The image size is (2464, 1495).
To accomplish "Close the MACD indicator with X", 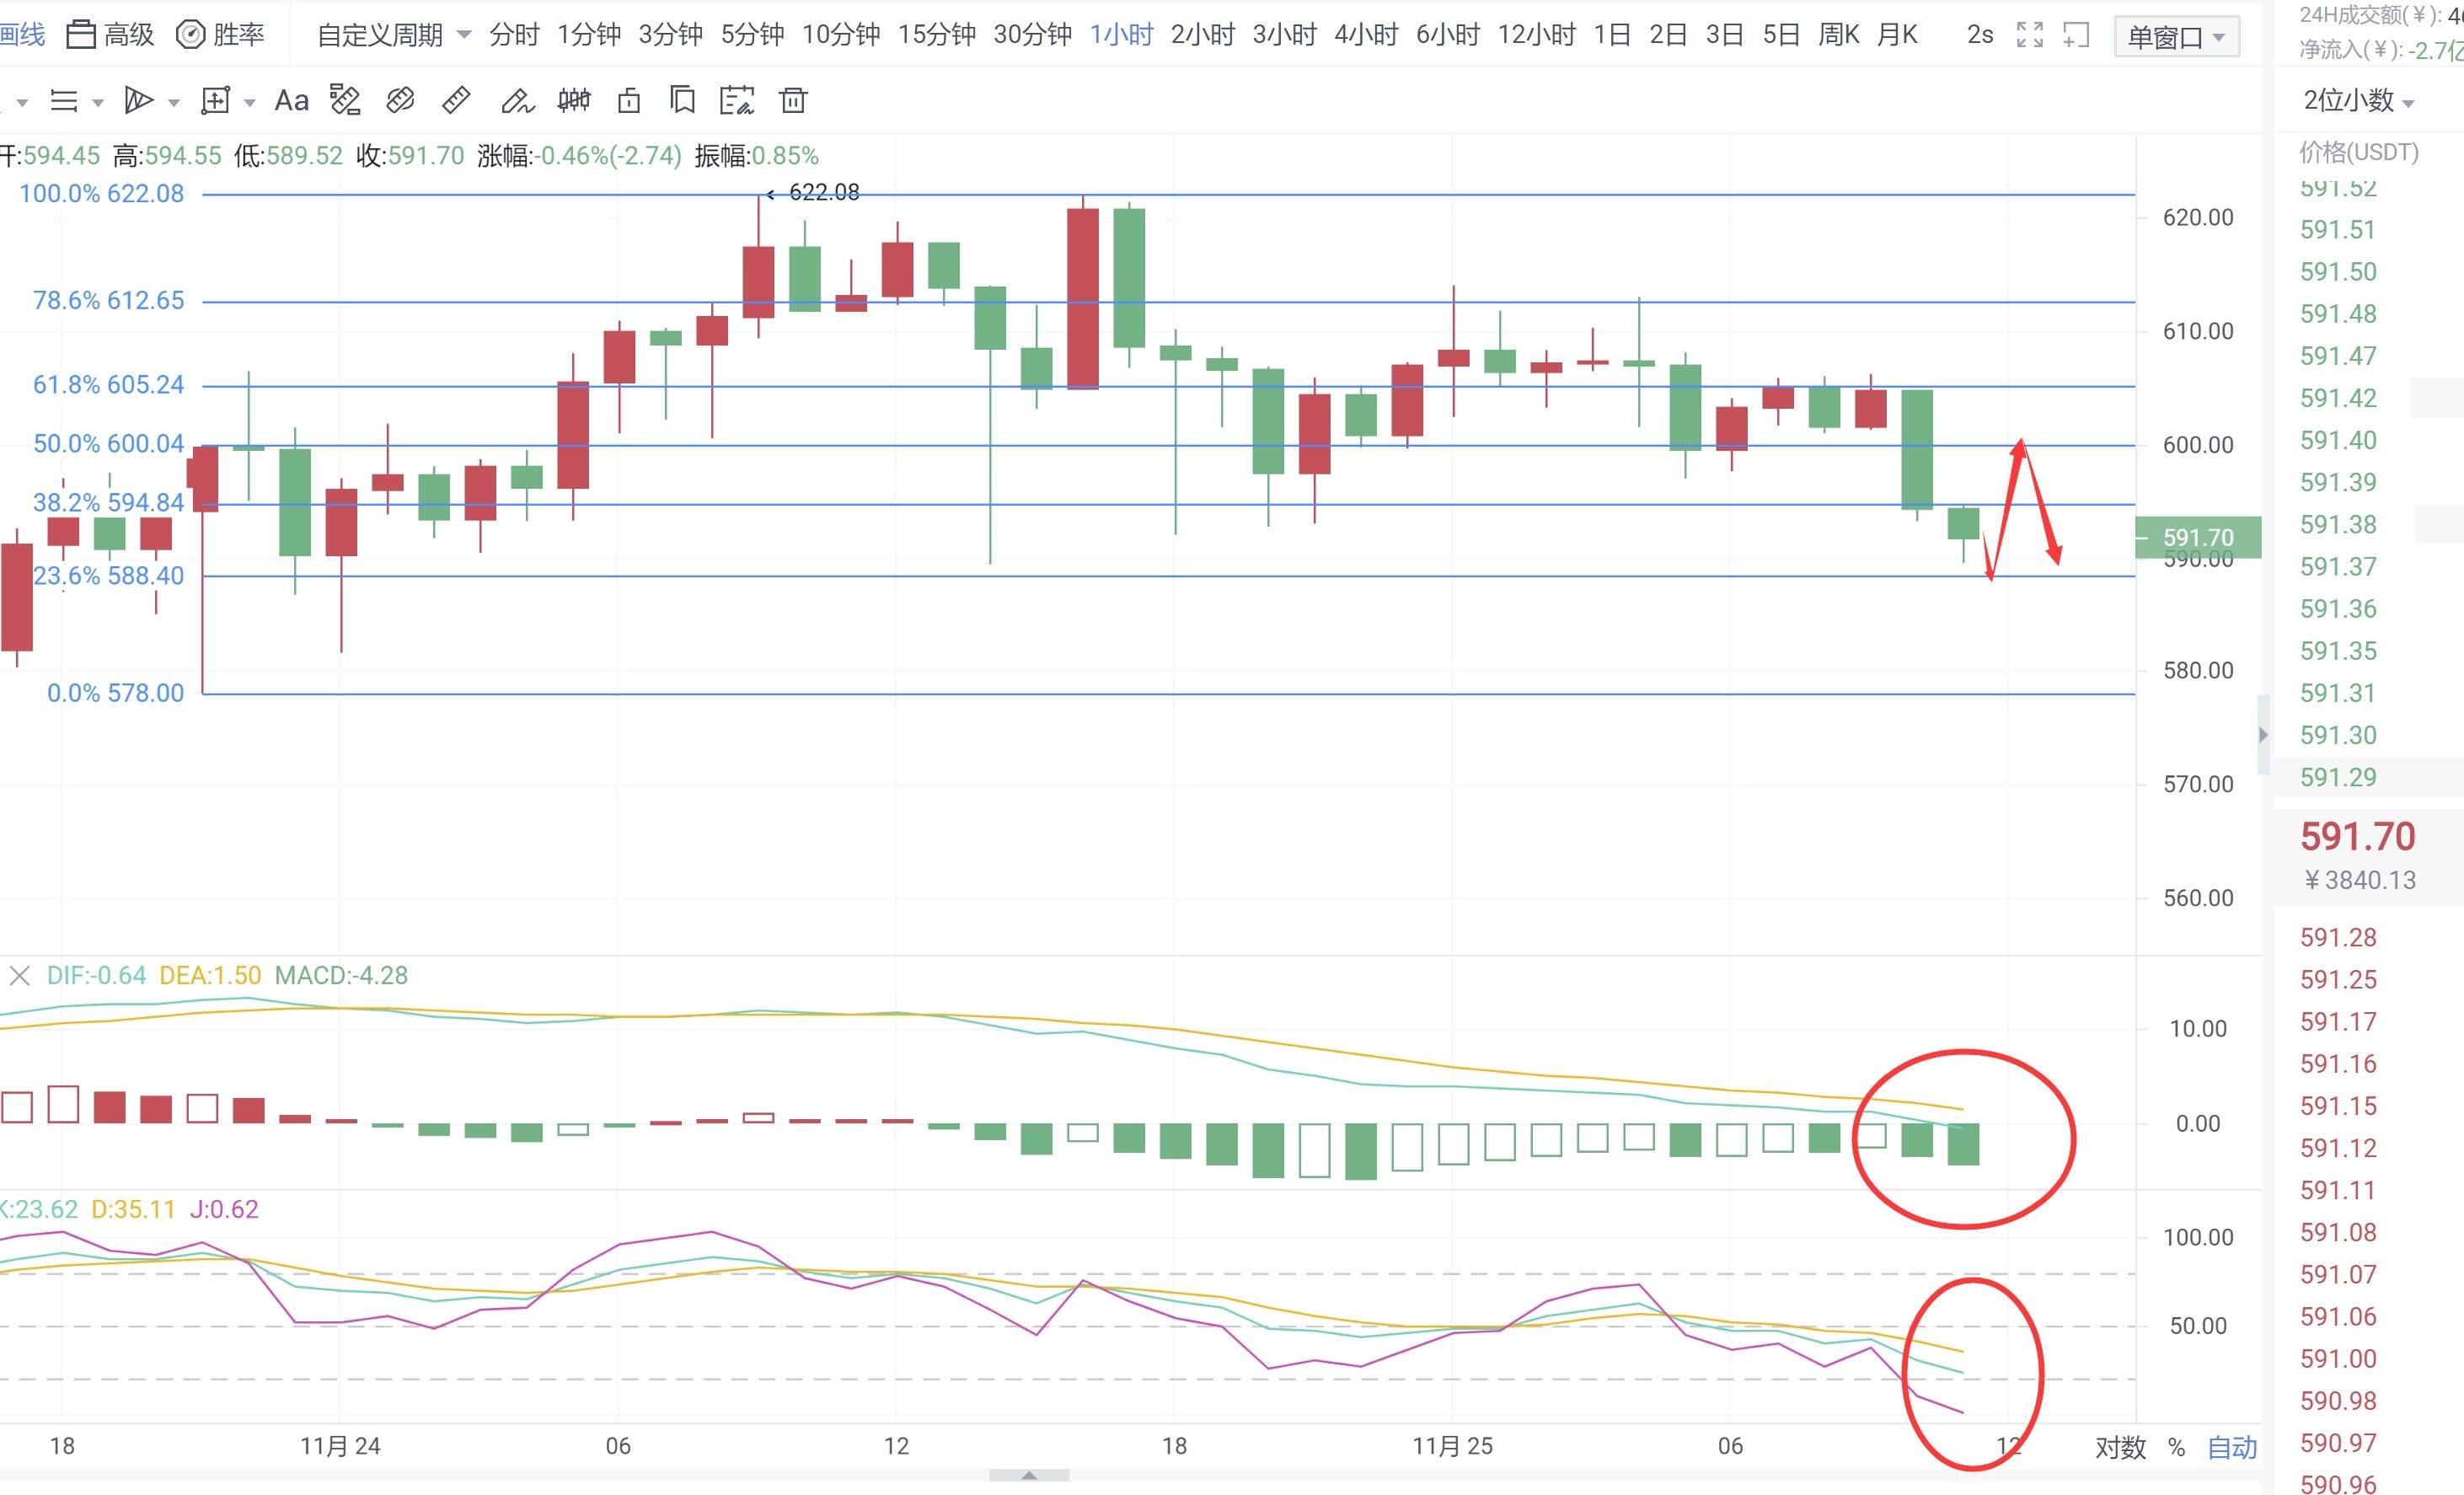I will click(19, 975).
